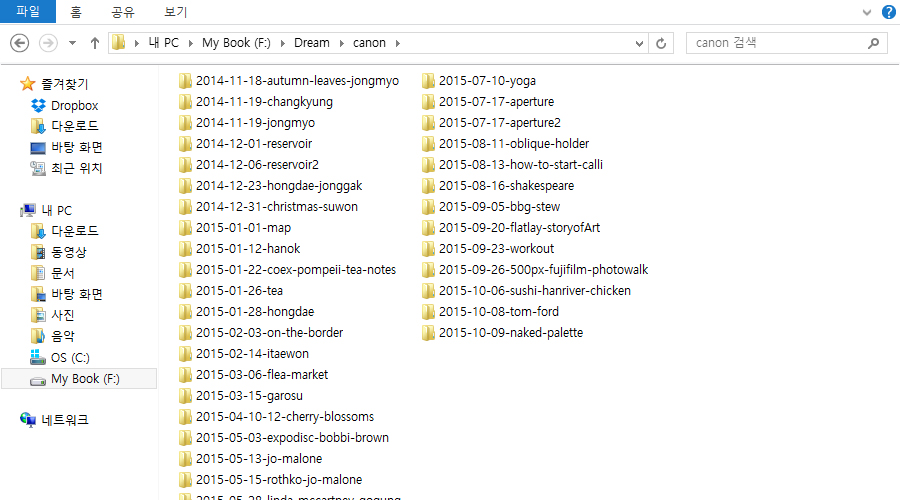Click the Up one level arrow
Screen dimensions: 900x500
click(95, 43)
